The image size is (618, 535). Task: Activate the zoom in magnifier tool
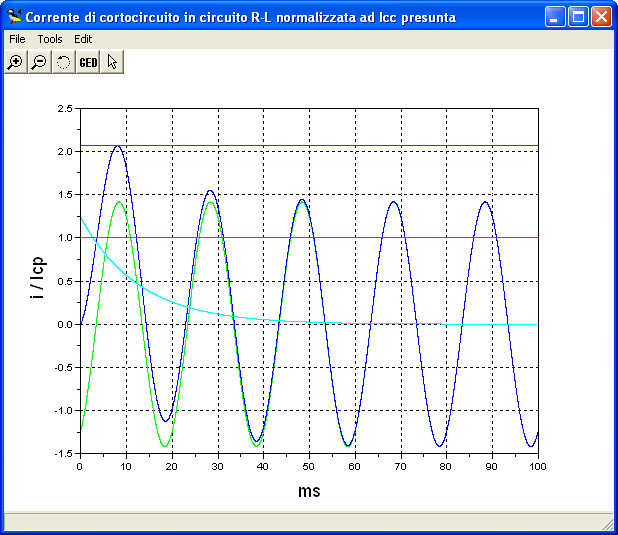(15, 62)
